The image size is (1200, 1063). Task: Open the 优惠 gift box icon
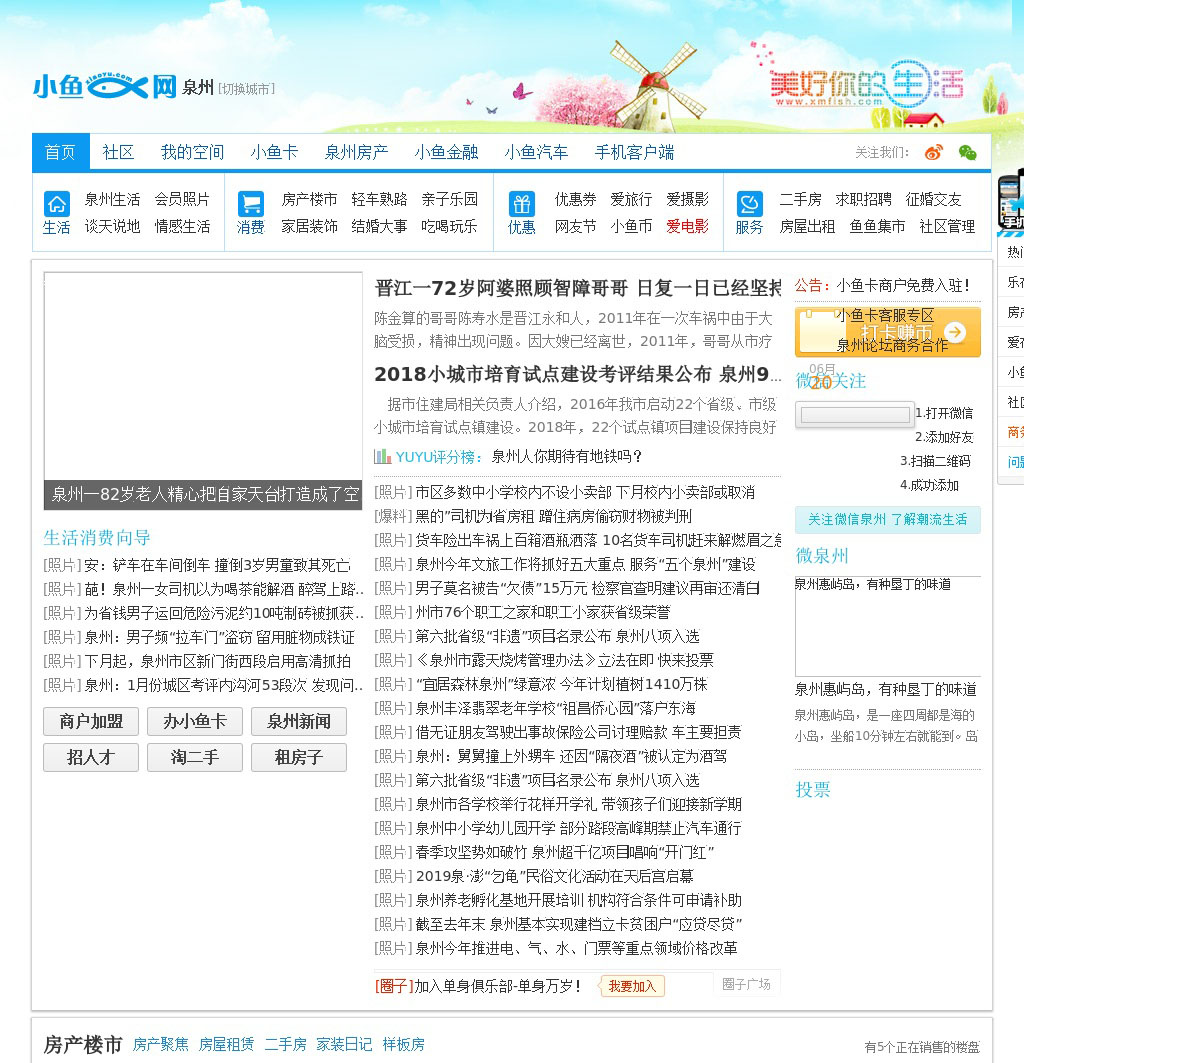(522, 204)
